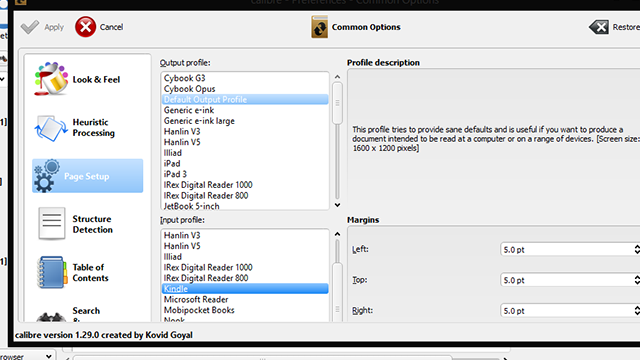Click the red Cancel icon

85,27
